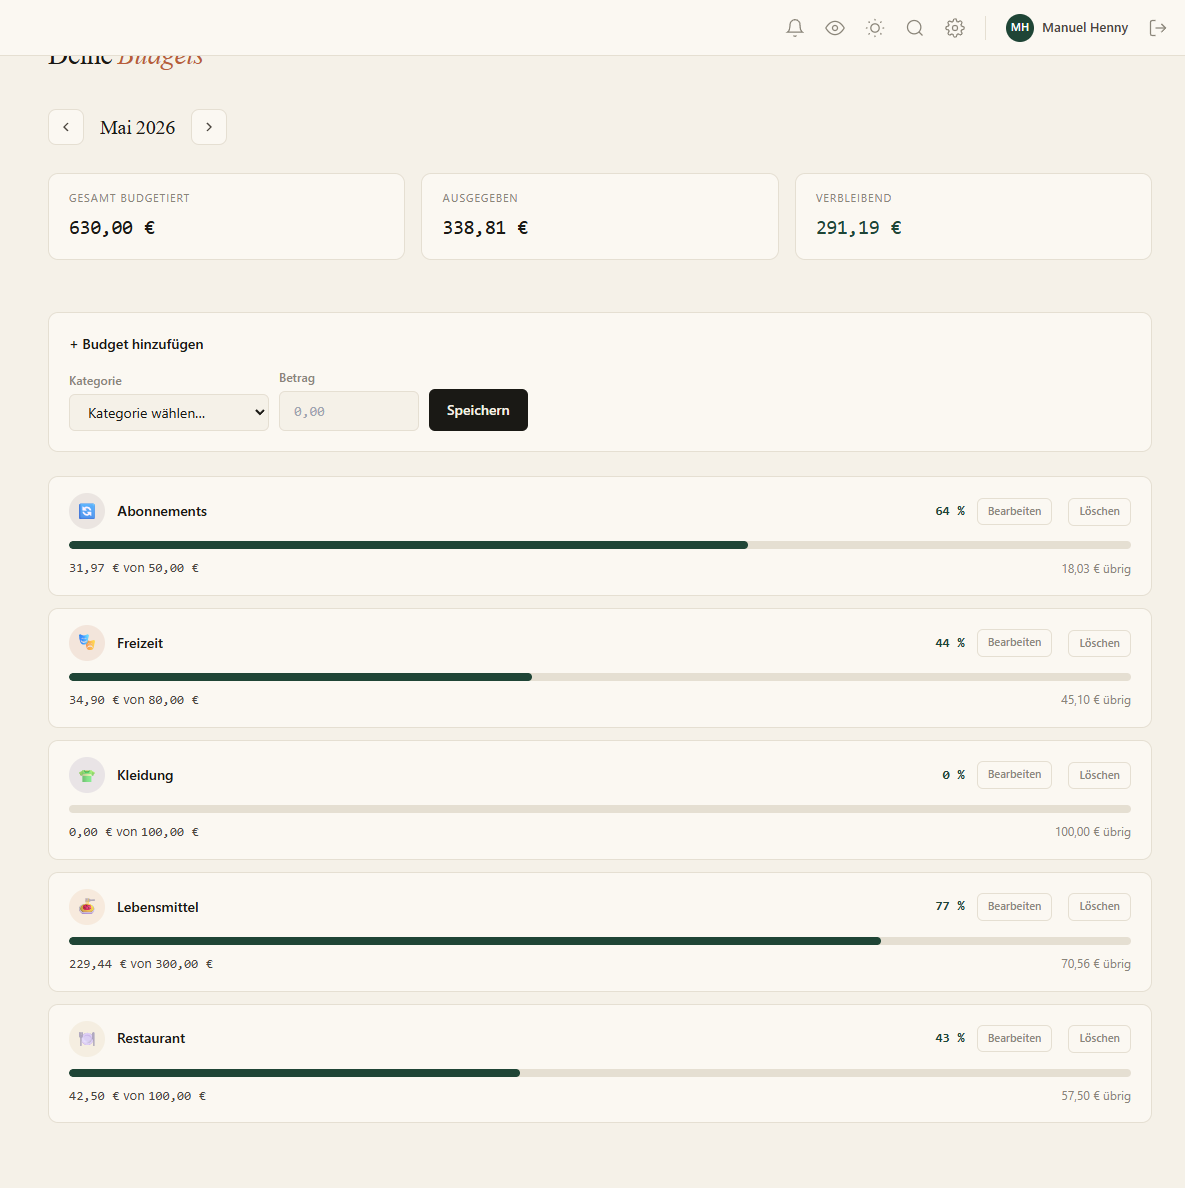Click the Abonnements progress bar
The width and height of the screenshot is (1185, 1188).
(x=599, y=545)
